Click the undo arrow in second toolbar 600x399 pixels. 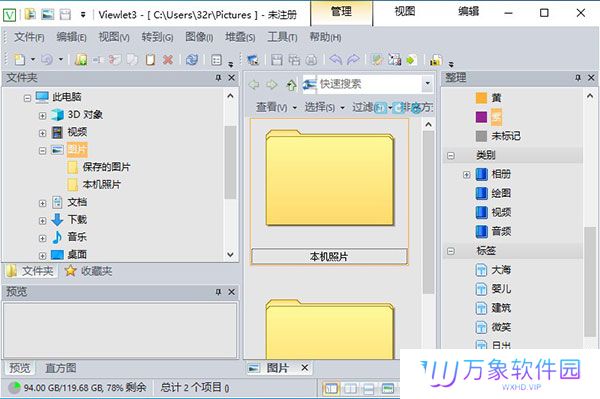336,59
